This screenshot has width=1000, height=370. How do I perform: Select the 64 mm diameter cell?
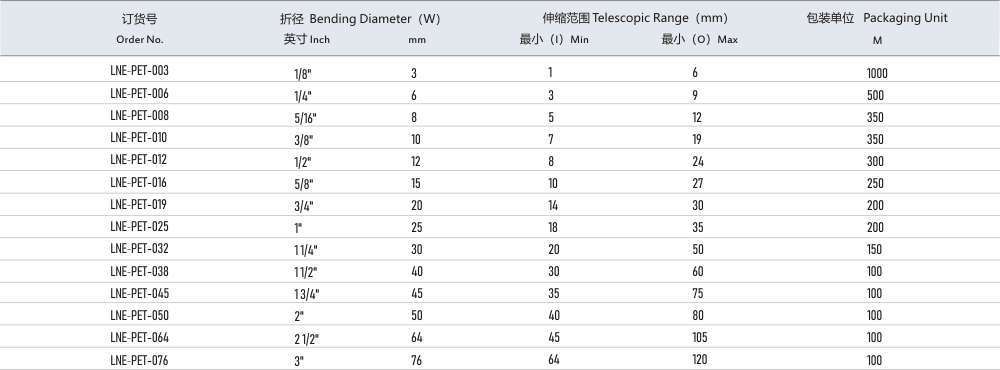(416, 337)
